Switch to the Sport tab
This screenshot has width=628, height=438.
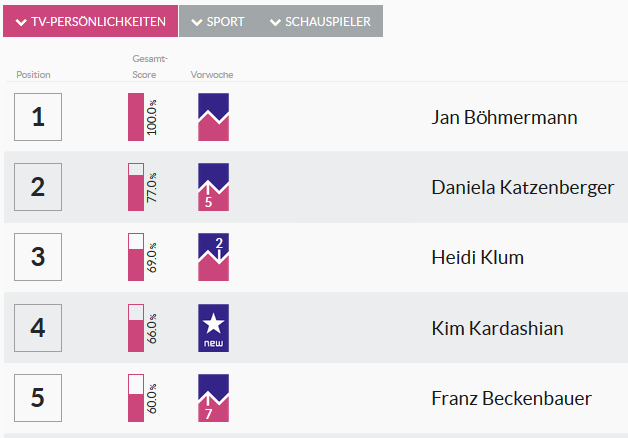218,22
